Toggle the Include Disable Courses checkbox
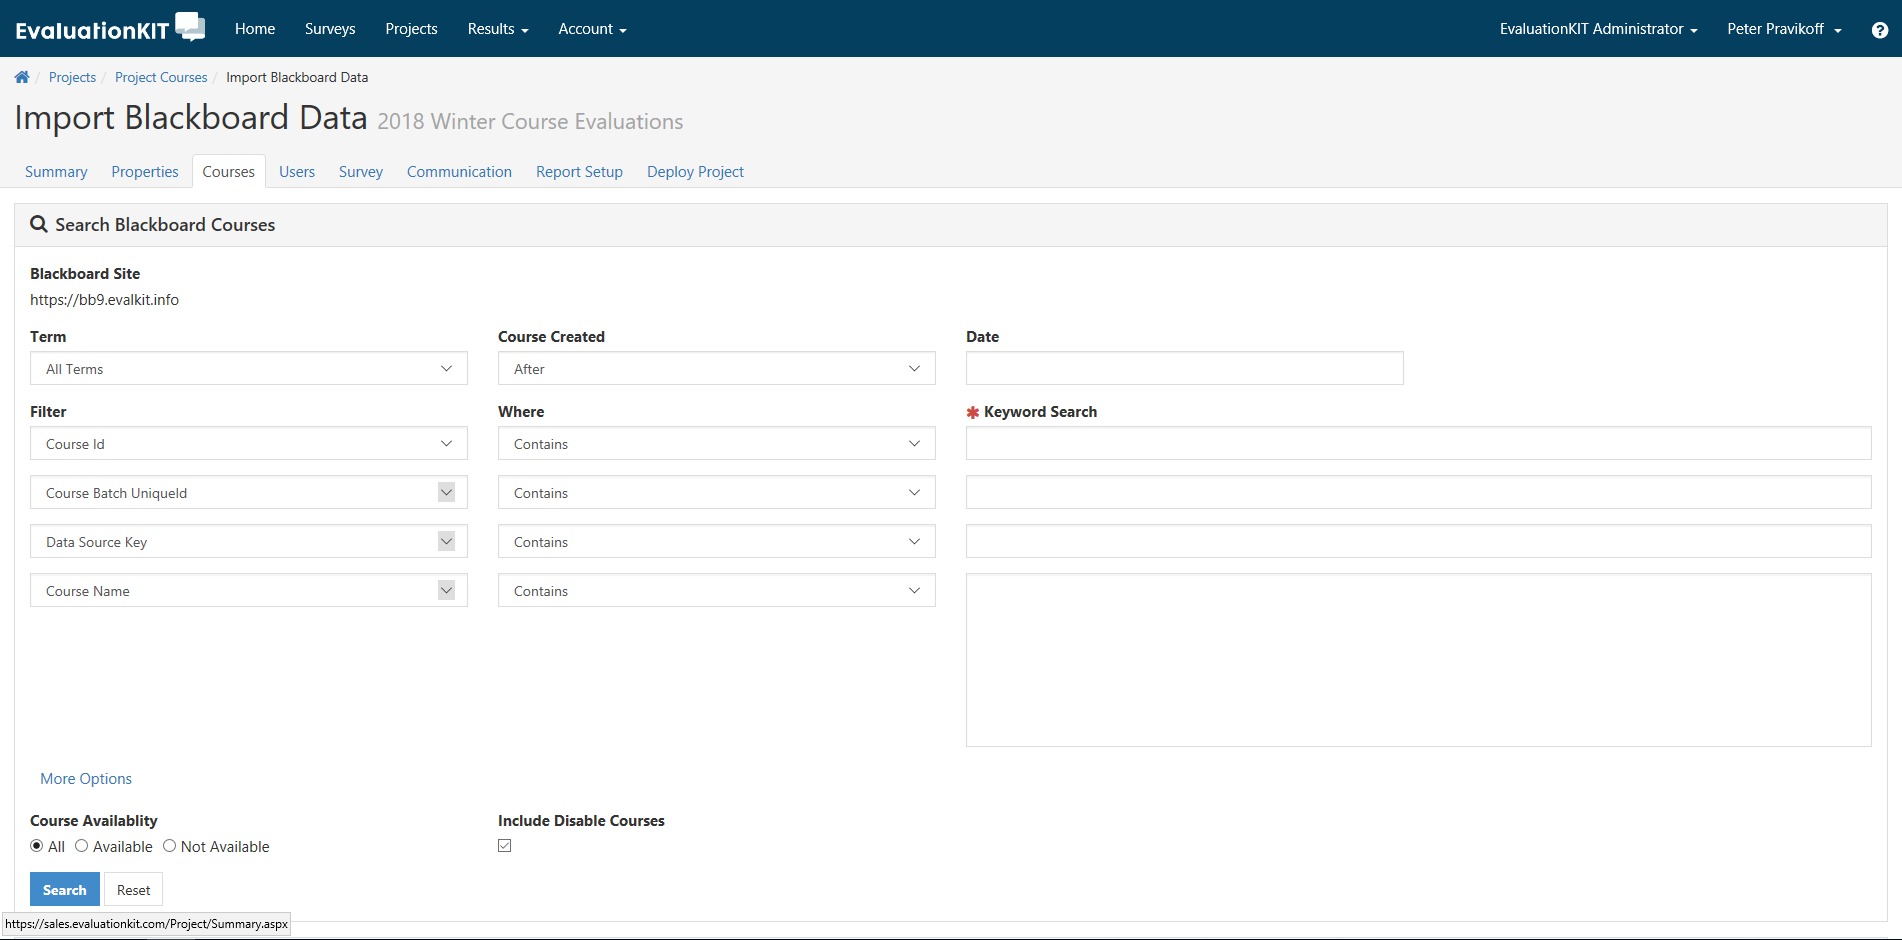This screenshot has width=1902, height=940. click(505, 846)
